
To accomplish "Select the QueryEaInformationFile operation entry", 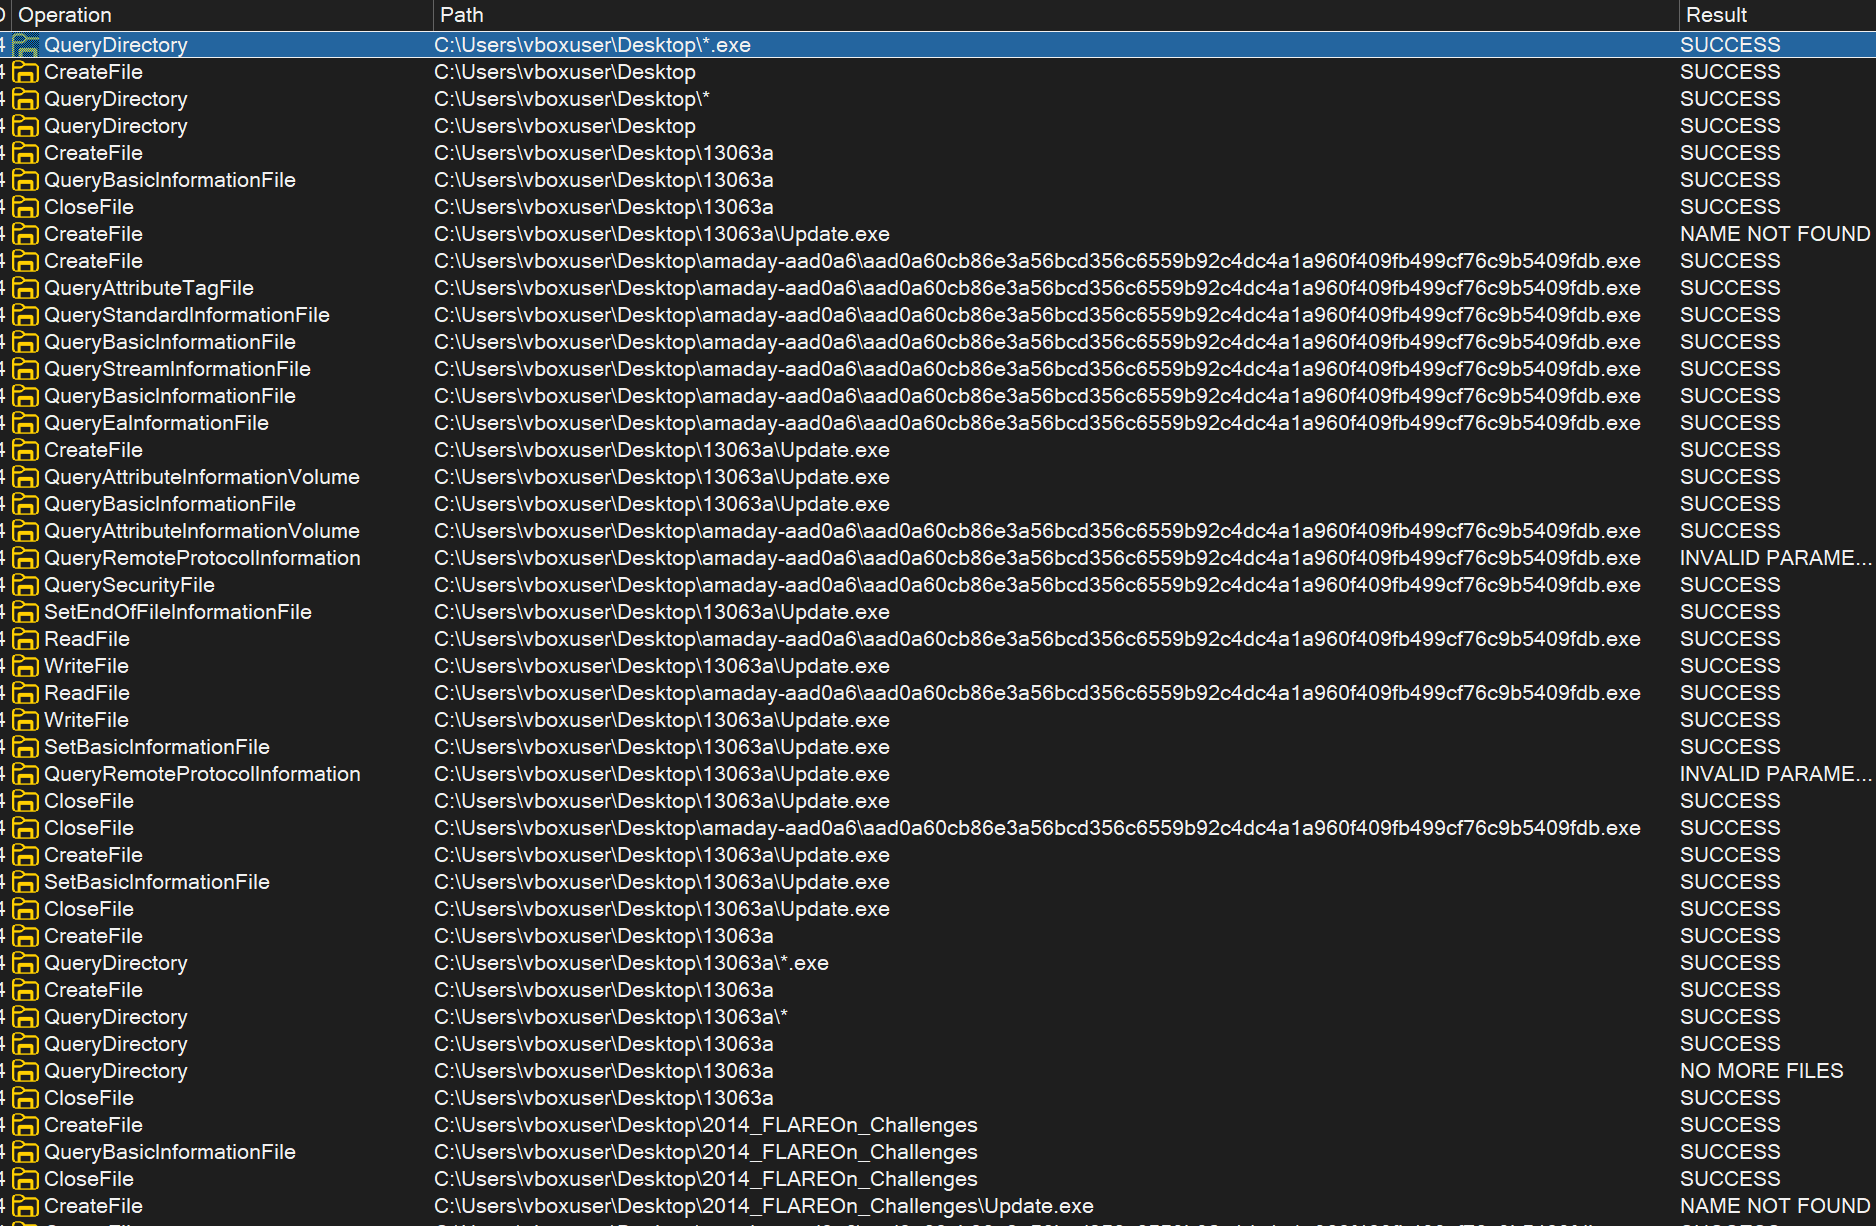I will point(156,423).
